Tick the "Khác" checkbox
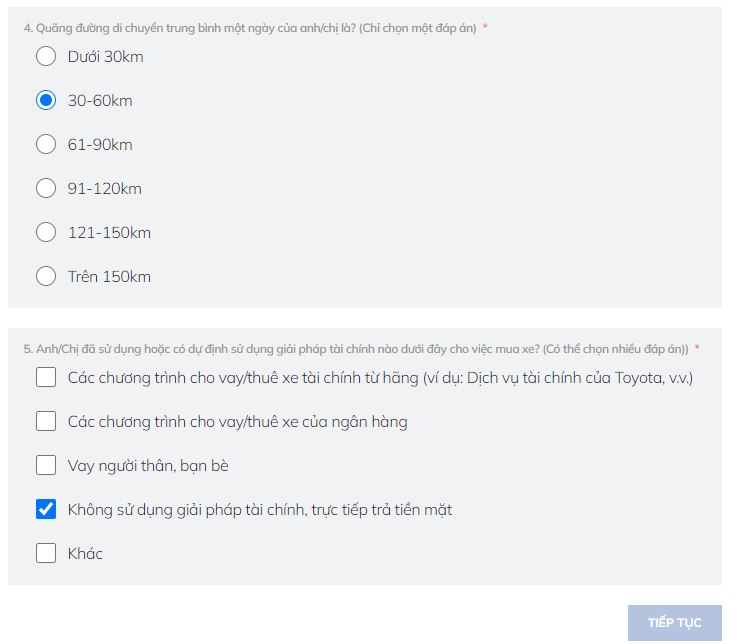This screenshot has width=737, height=644. click(x=46, y=553)
